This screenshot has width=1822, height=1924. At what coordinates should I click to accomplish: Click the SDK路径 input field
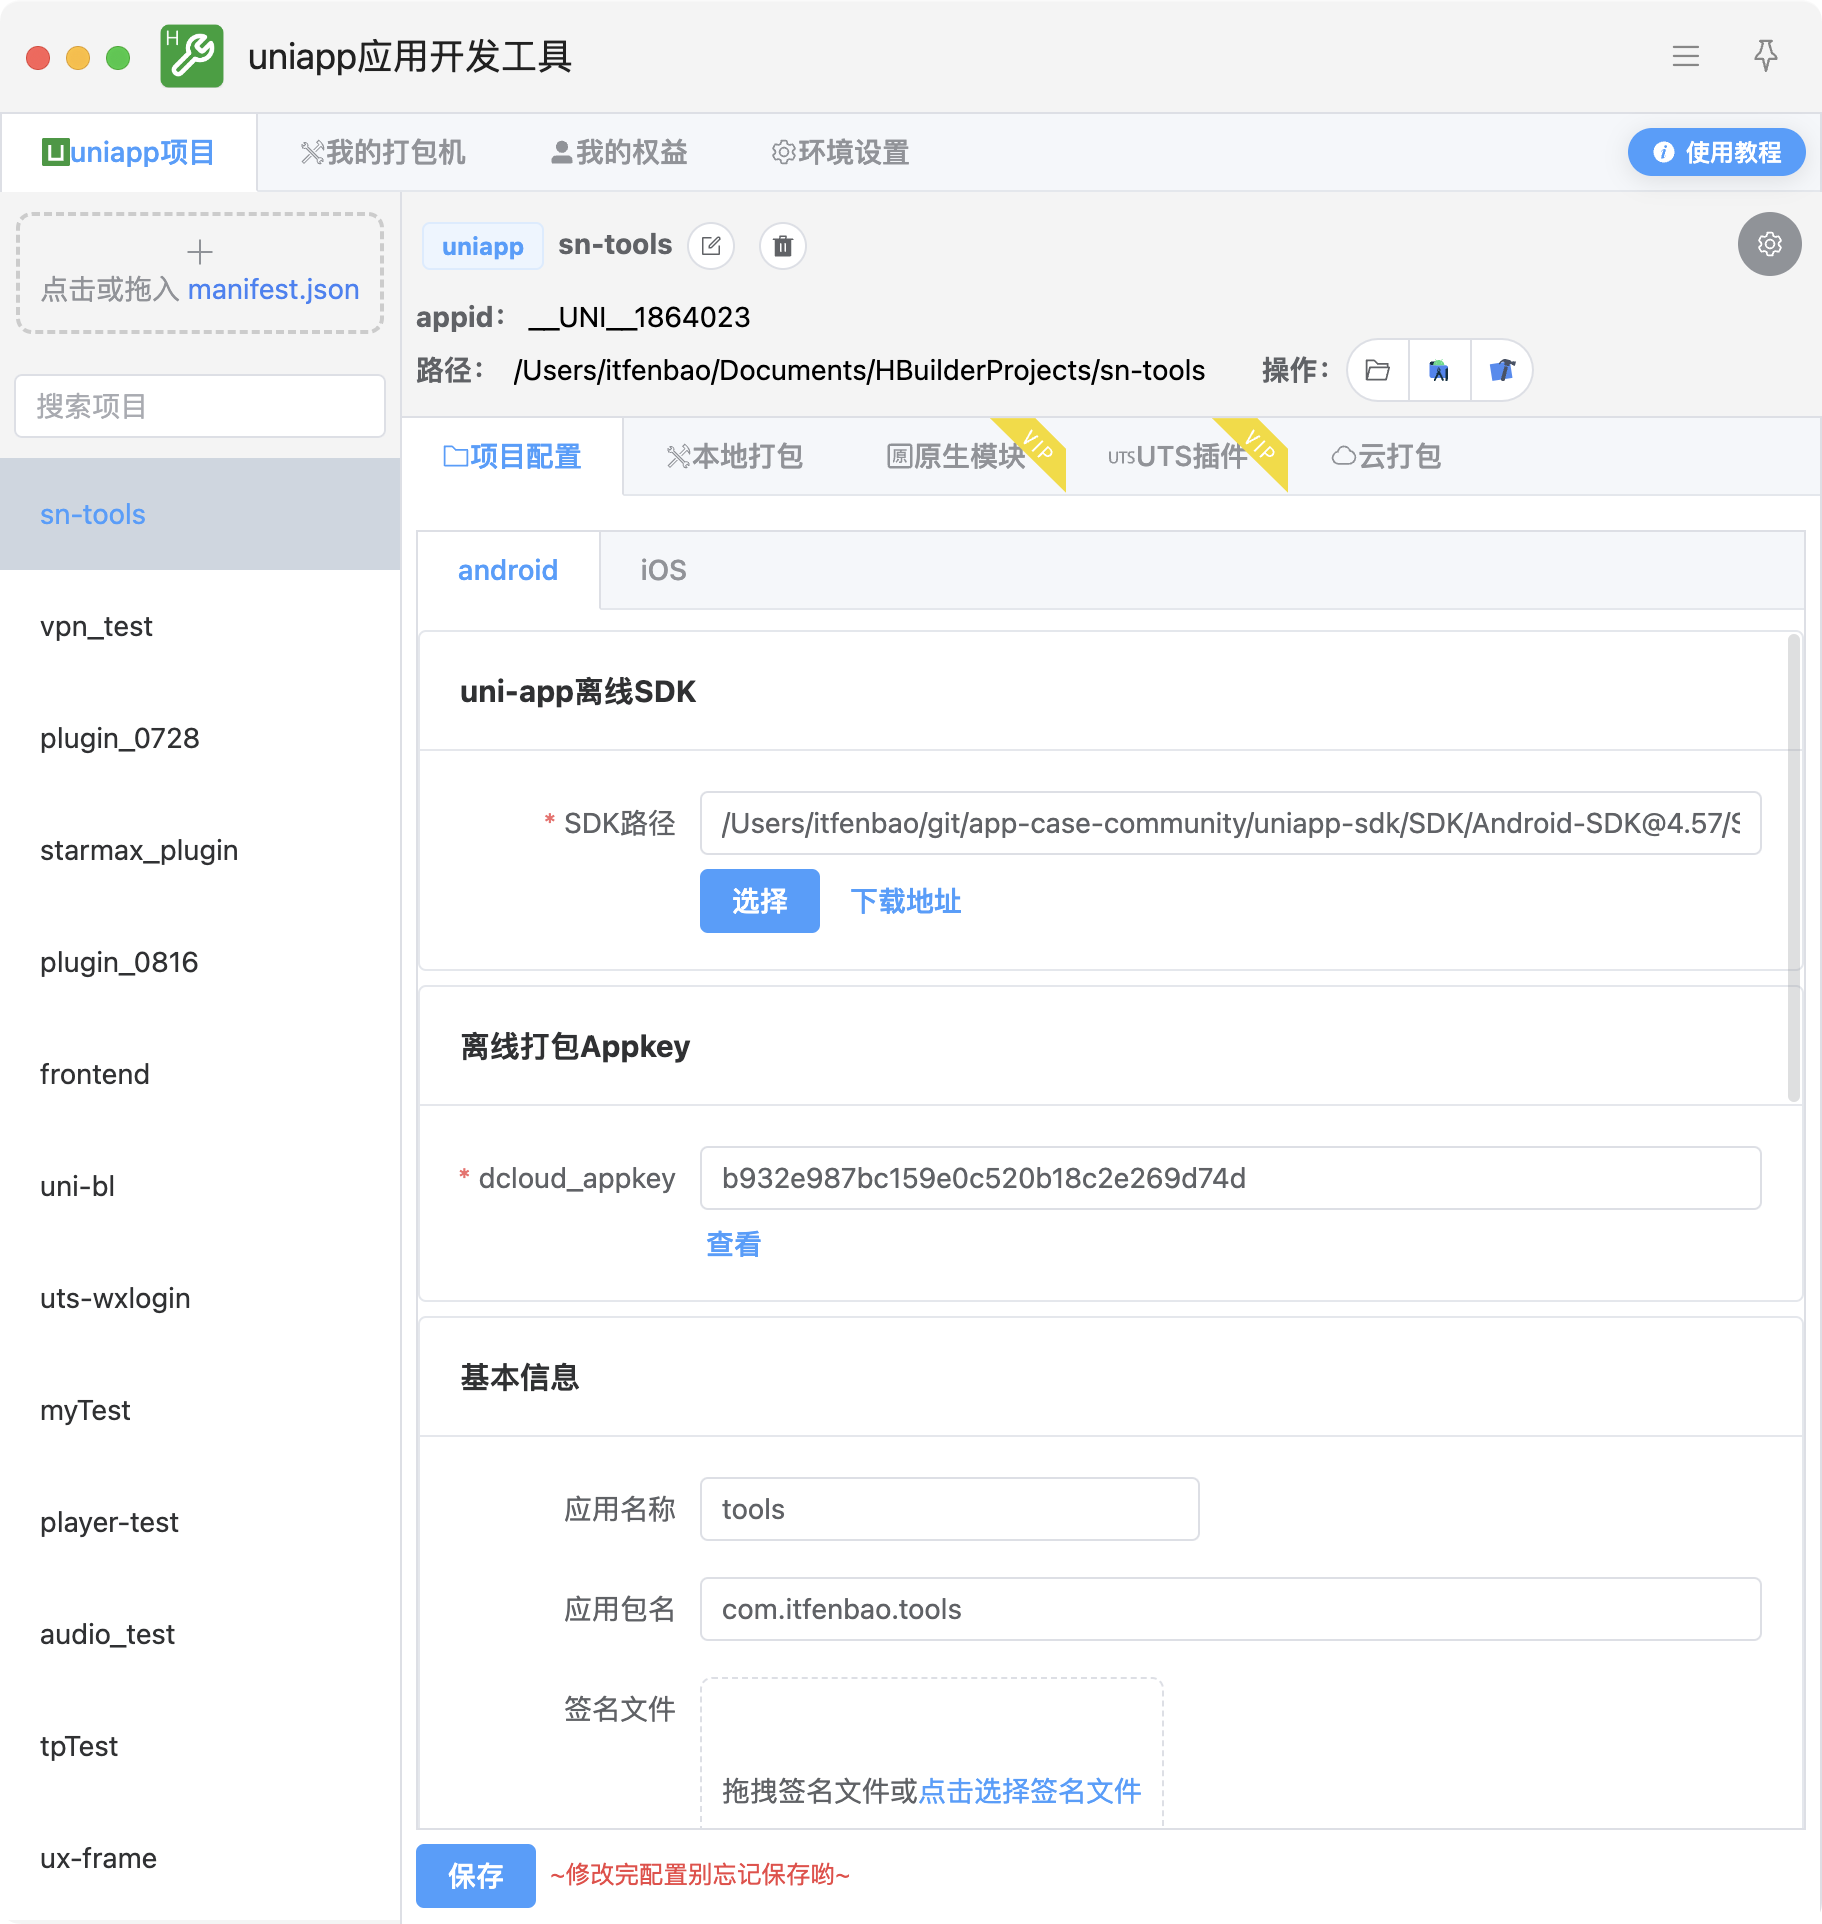(x=1230, y=823)
